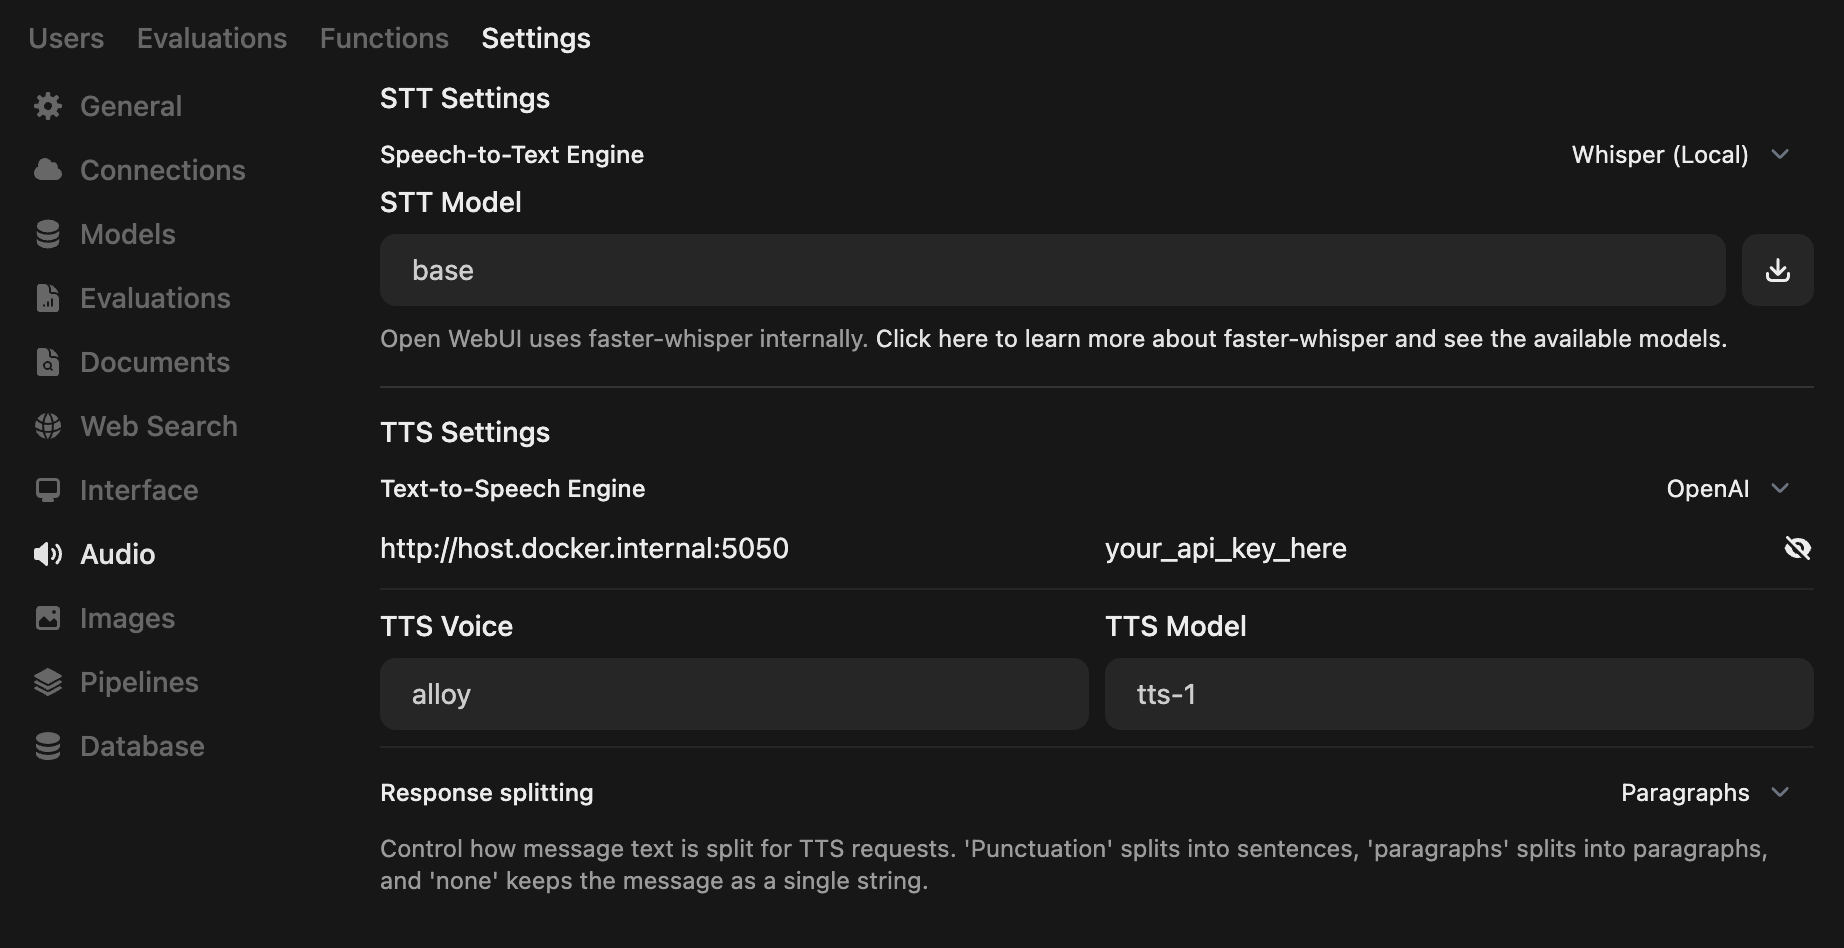The image size is (1844, 948).
Task: Click the Images picture icon
Action: 48,618
